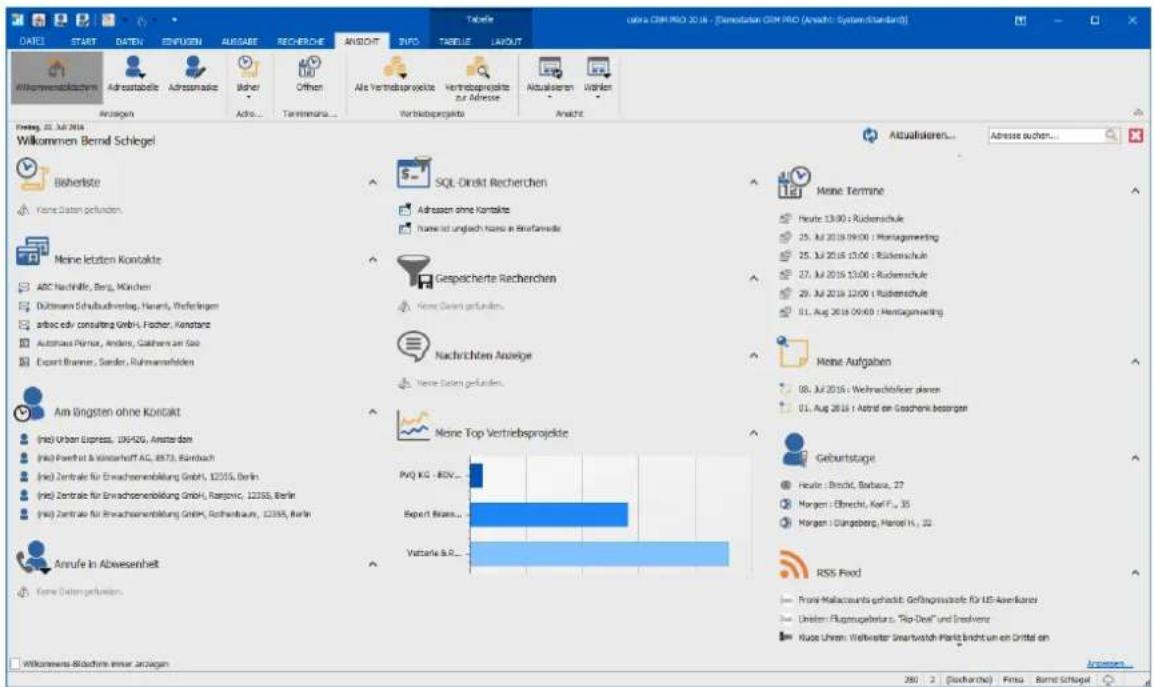Select 'arboc edv consulting GmbH, Fischer, Konstanz'
This screenshot has width=1154, height=687.
(x=123, y=325)
